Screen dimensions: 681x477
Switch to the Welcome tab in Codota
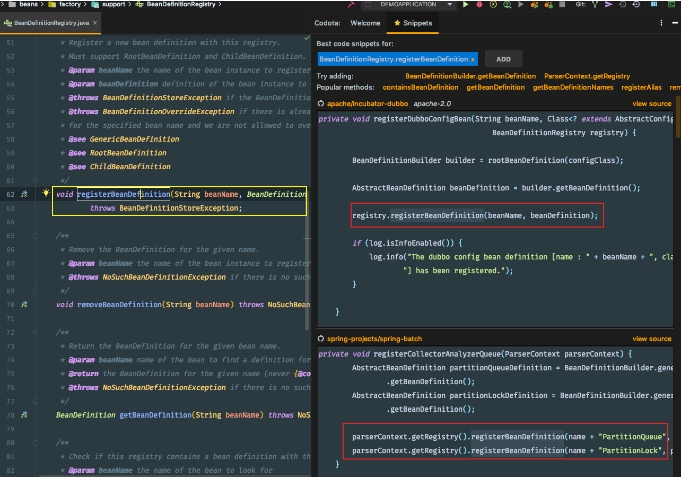[365, 23]
